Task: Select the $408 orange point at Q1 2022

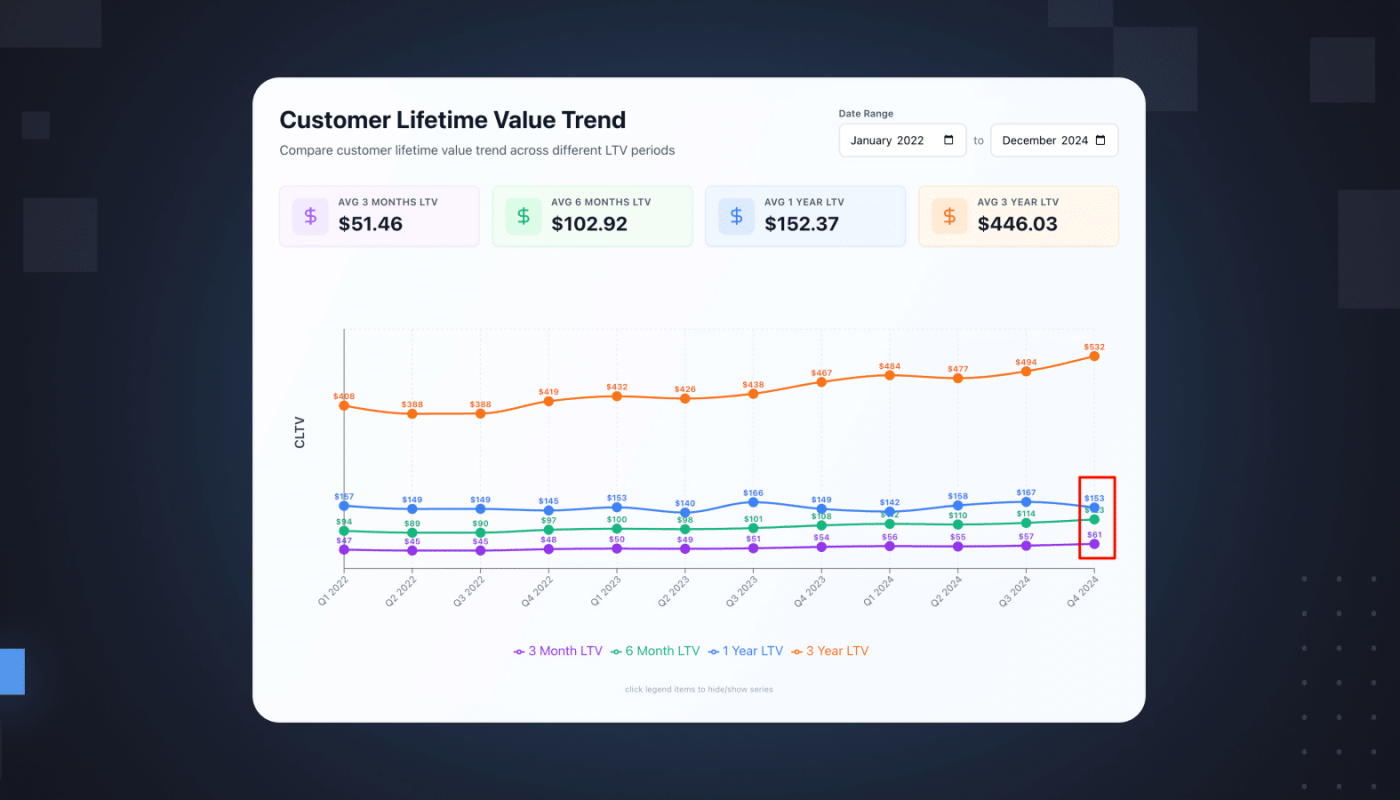Action: 344,406
